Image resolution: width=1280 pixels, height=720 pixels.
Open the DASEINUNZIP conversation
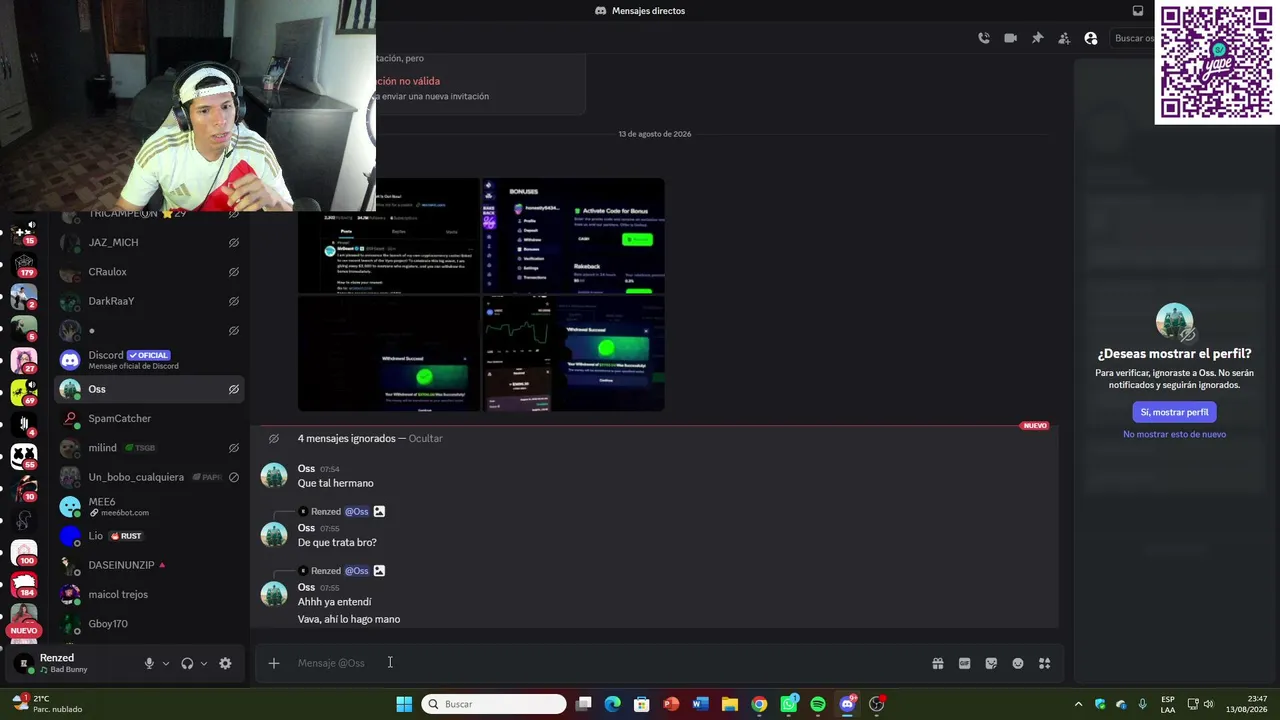(149, 565)
